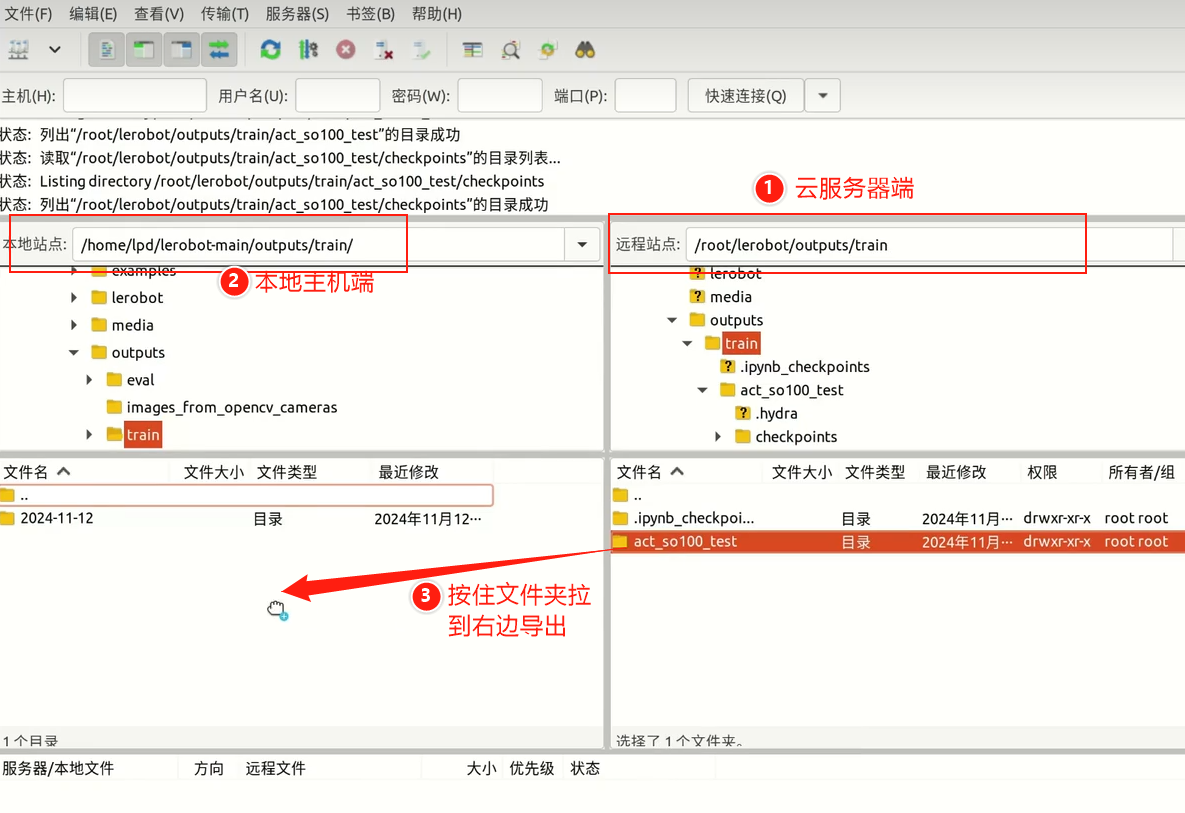This screenshot has width=1185, height=813.
Task: Disconnect from the current server
Action: (384, 50)
